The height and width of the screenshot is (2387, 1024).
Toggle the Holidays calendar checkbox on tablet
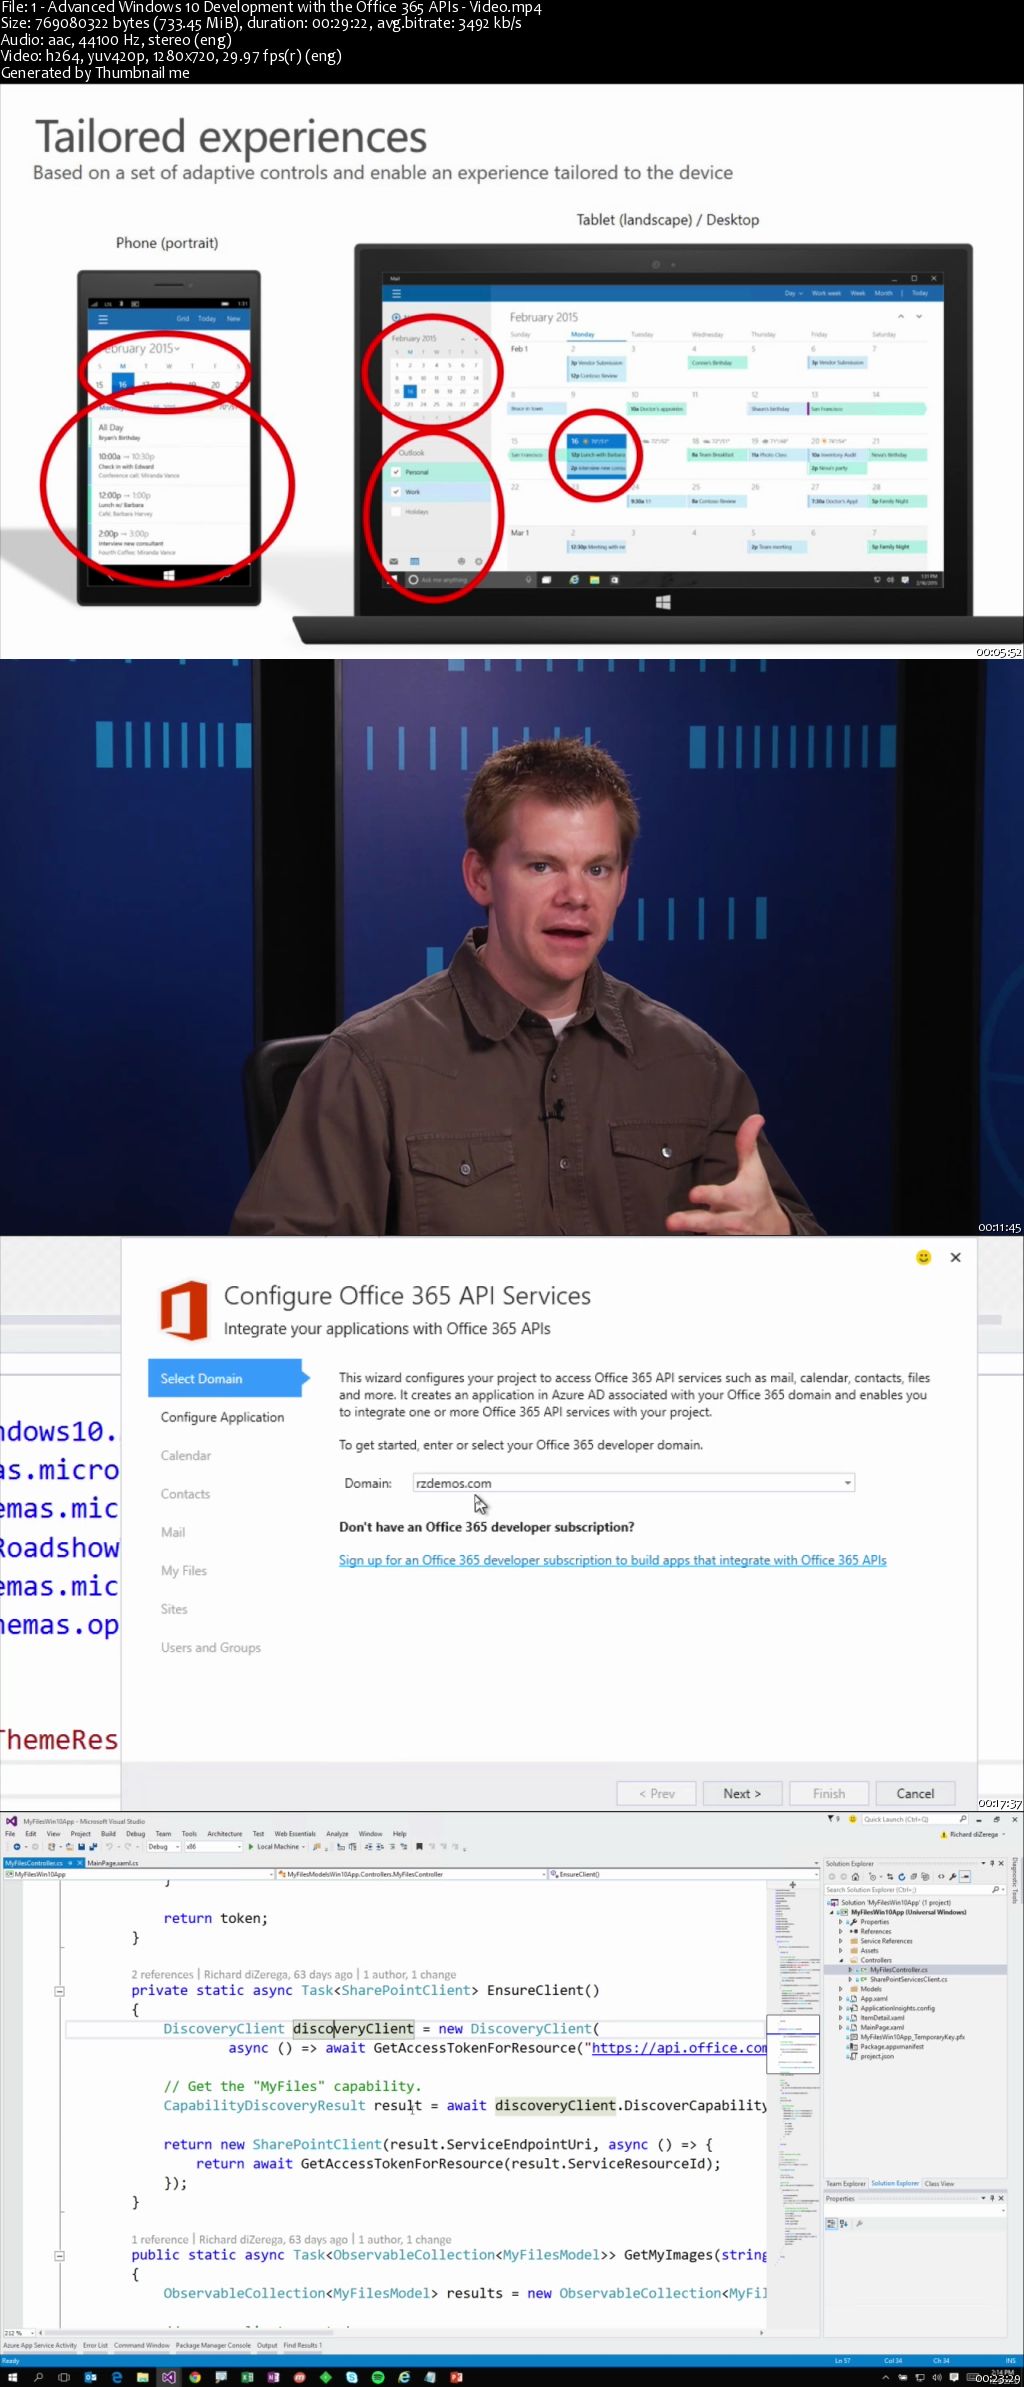coord(396,511)
